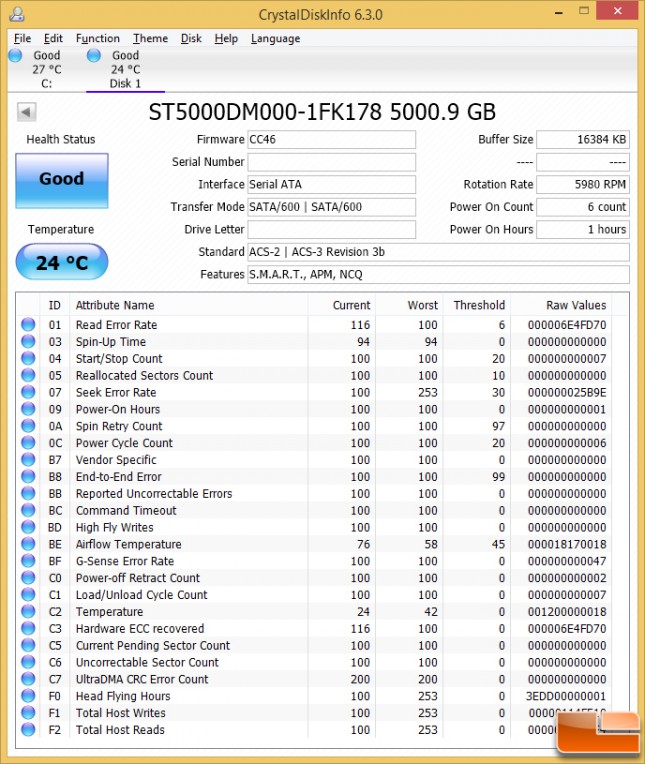The width and height of the screenshot is (645, 764).
Task: Click the 24 °C temperature button
Action: (62, 263)
